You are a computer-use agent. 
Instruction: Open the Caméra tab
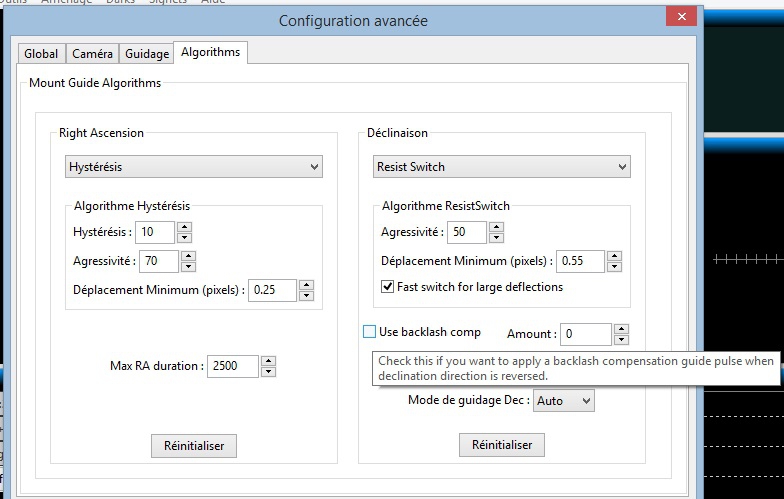tap(92, 54)
